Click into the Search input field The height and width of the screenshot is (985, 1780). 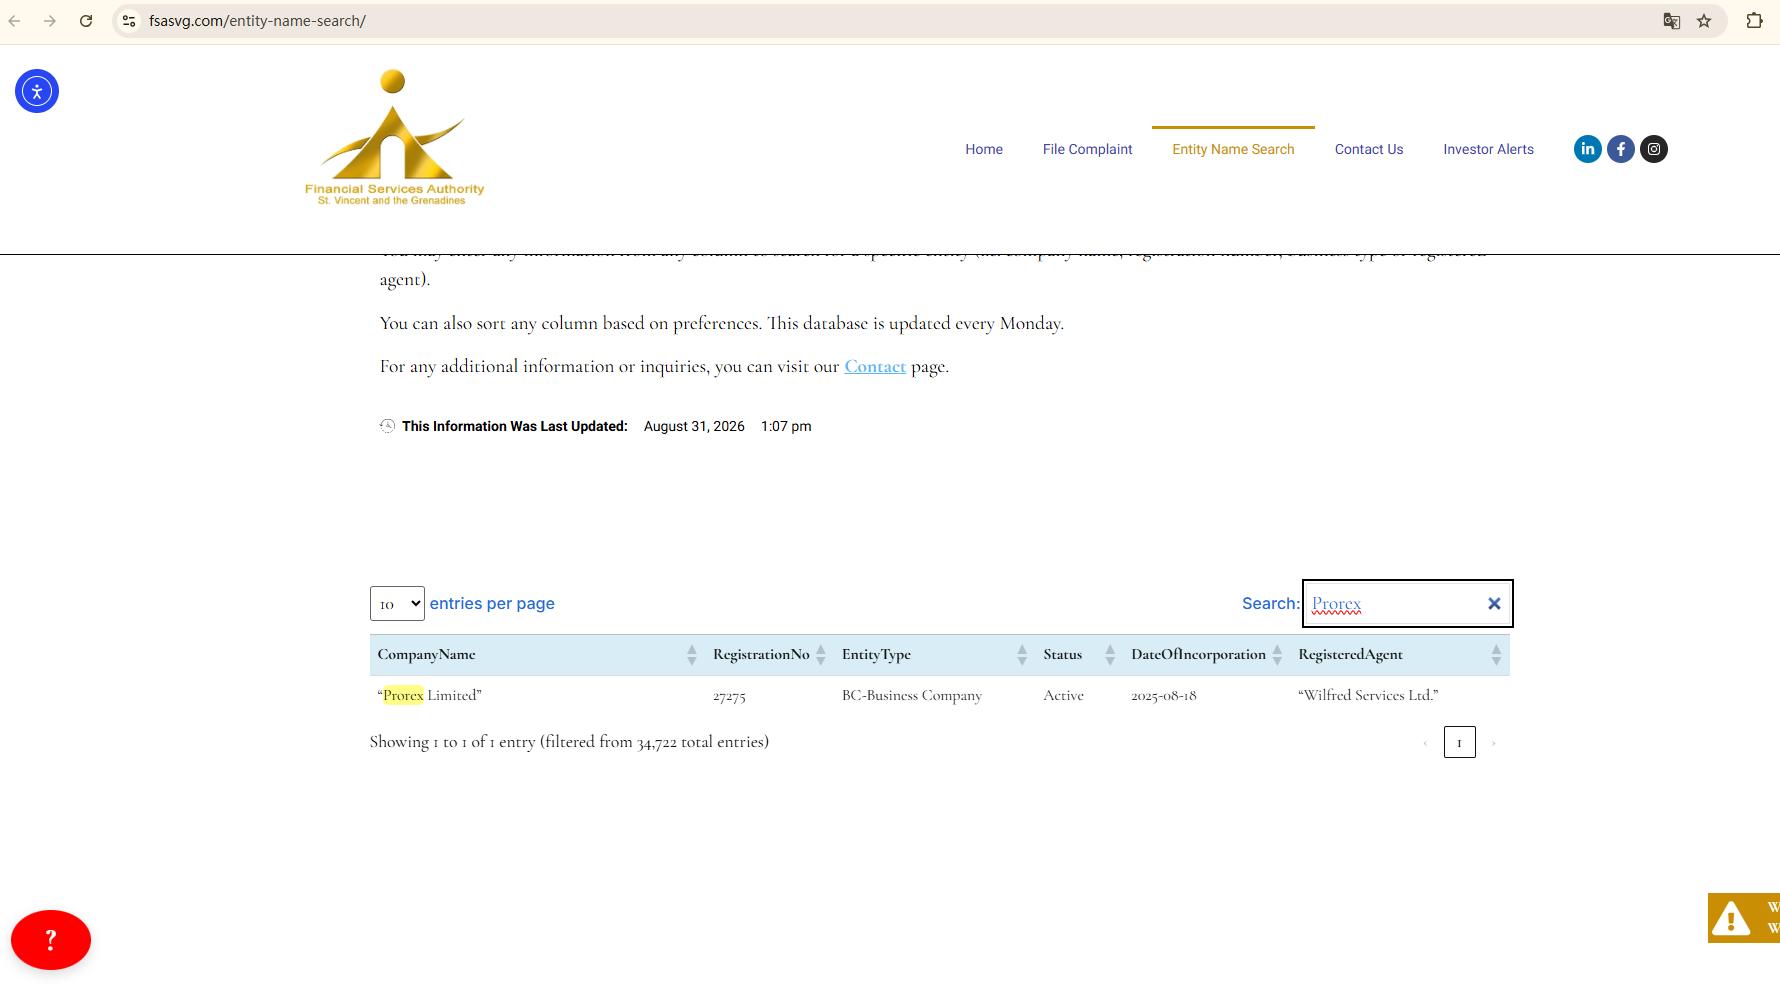[x=1395, y=604]
